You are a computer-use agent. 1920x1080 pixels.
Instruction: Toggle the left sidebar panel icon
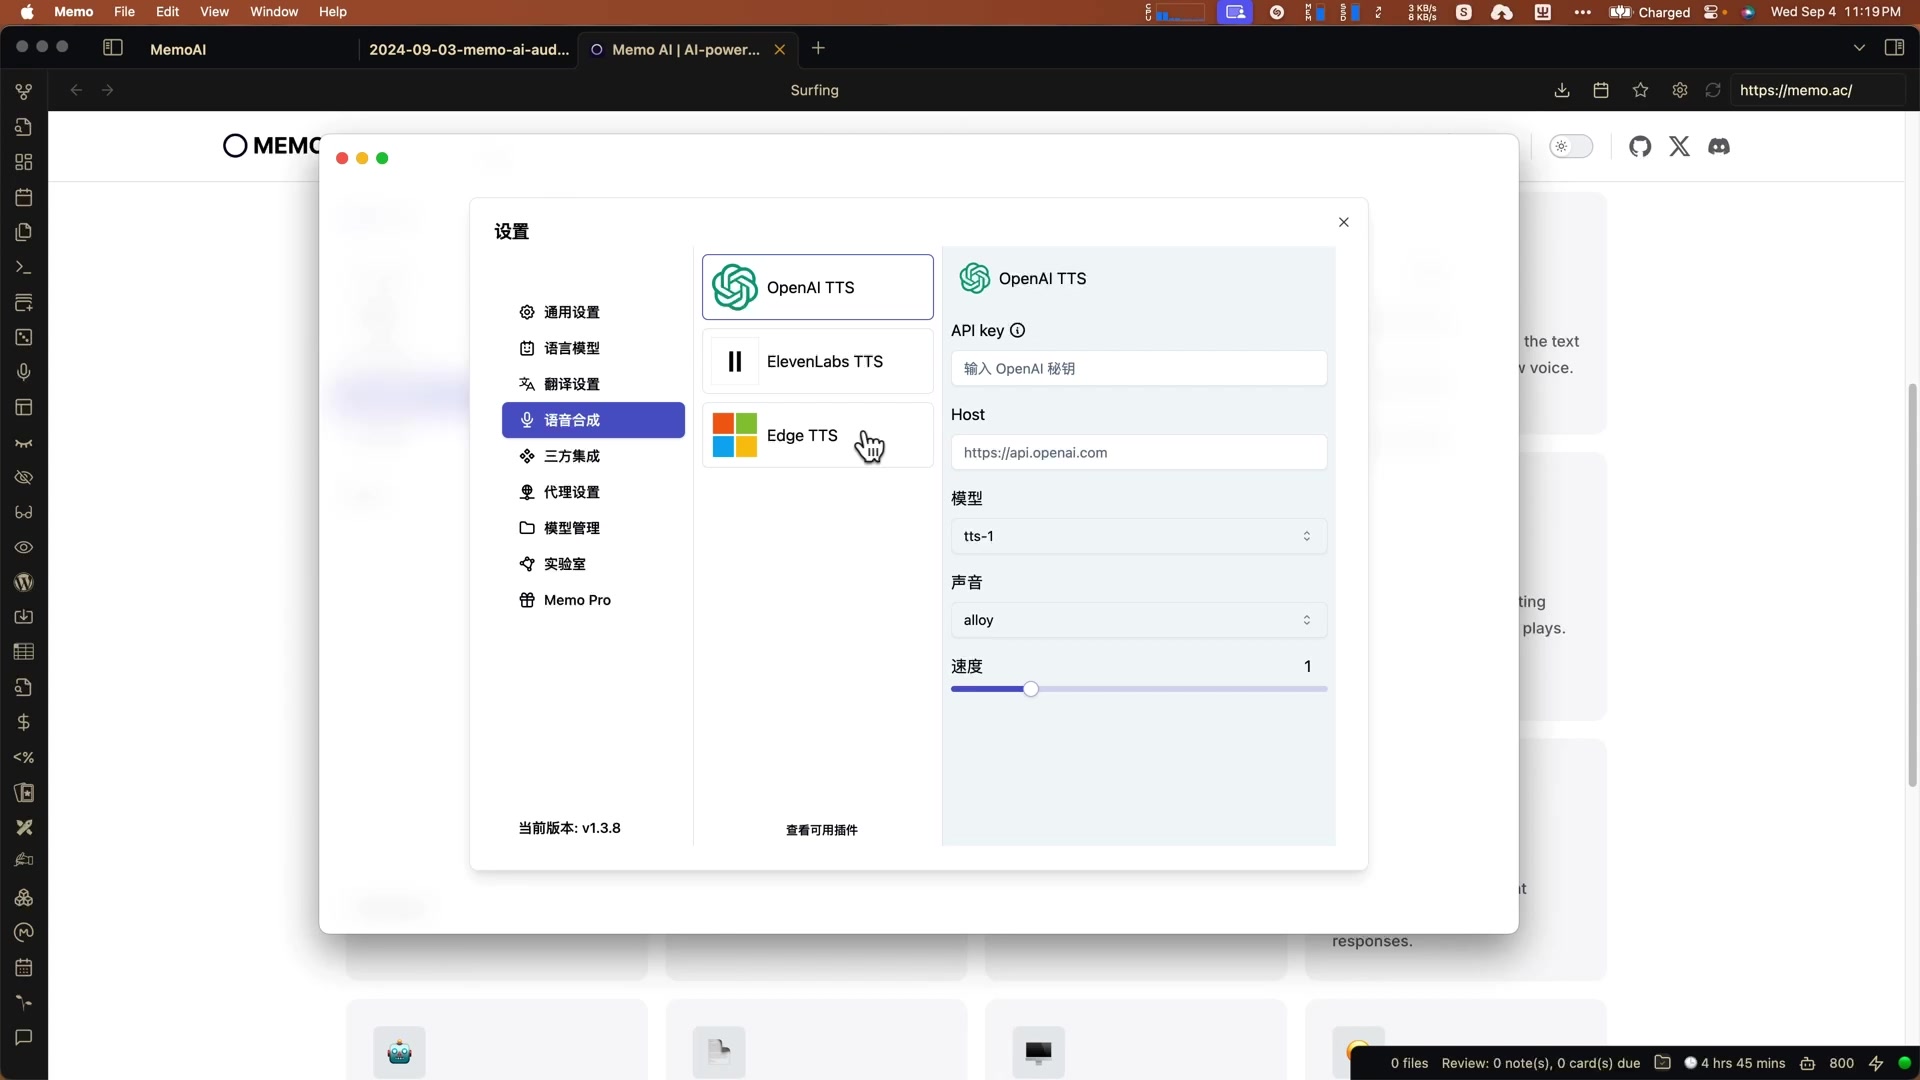click(113, 48)
